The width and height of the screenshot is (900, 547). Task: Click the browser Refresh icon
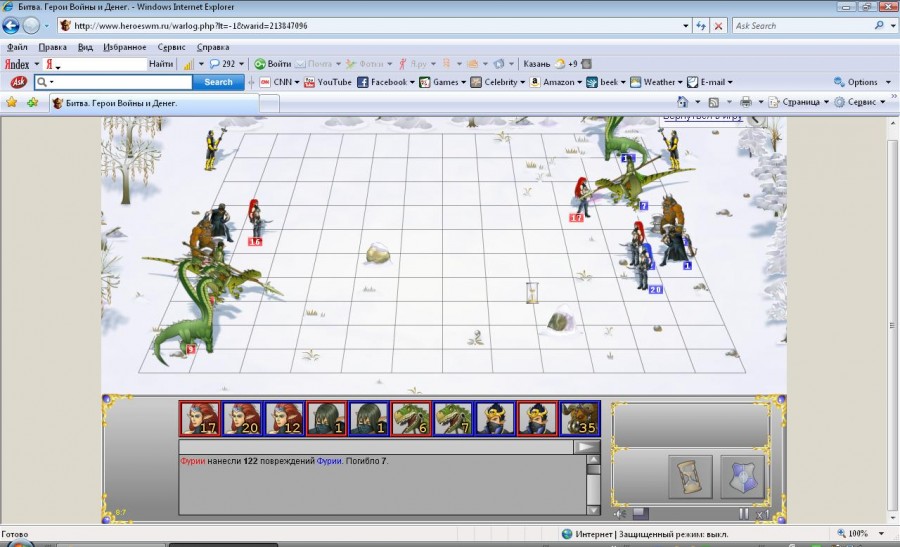coord(701,26)
